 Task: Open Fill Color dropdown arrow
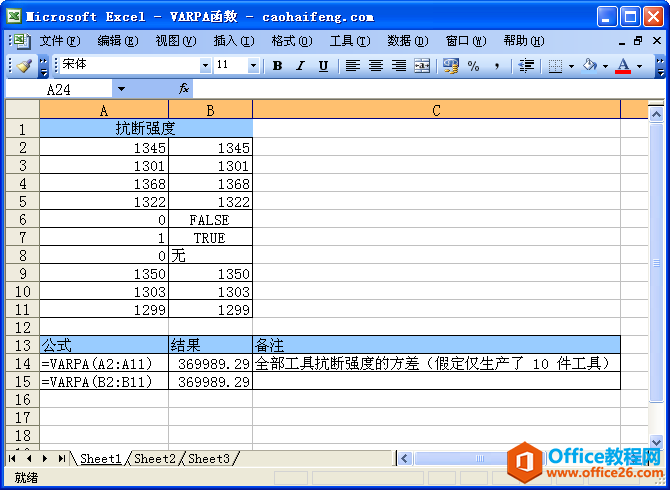605,66
